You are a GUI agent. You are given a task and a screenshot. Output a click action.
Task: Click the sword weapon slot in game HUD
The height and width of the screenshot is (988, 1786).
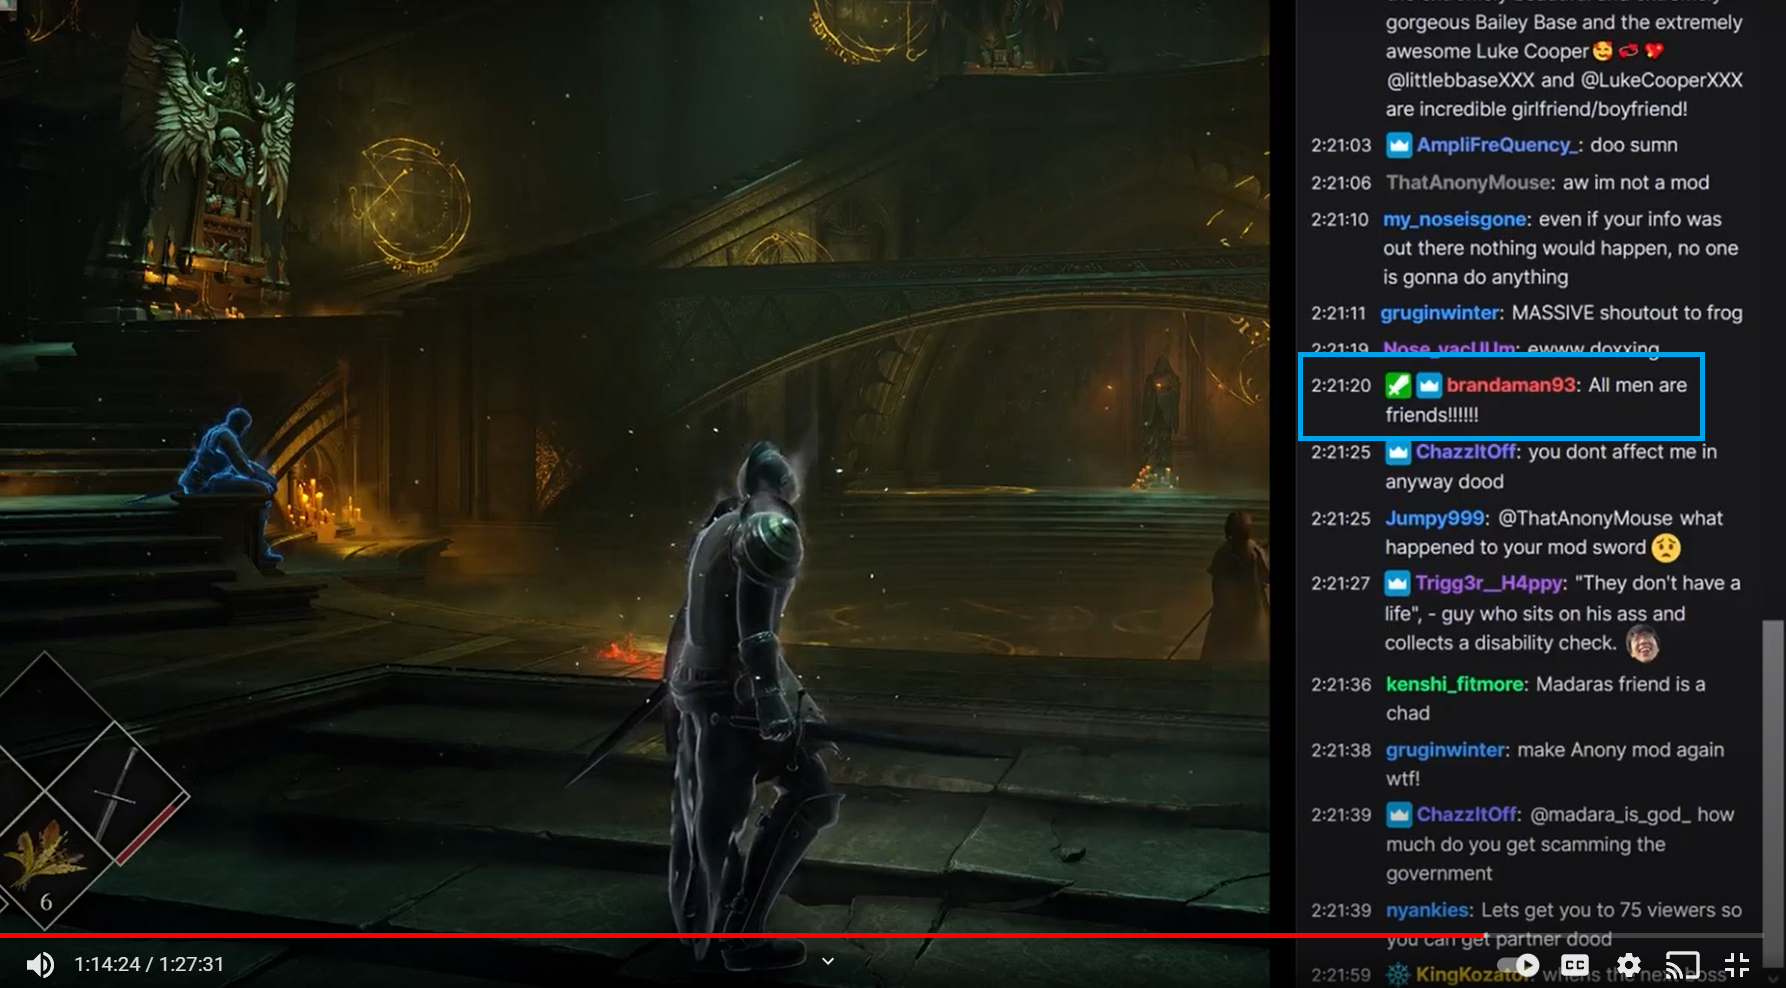point(118,792)
